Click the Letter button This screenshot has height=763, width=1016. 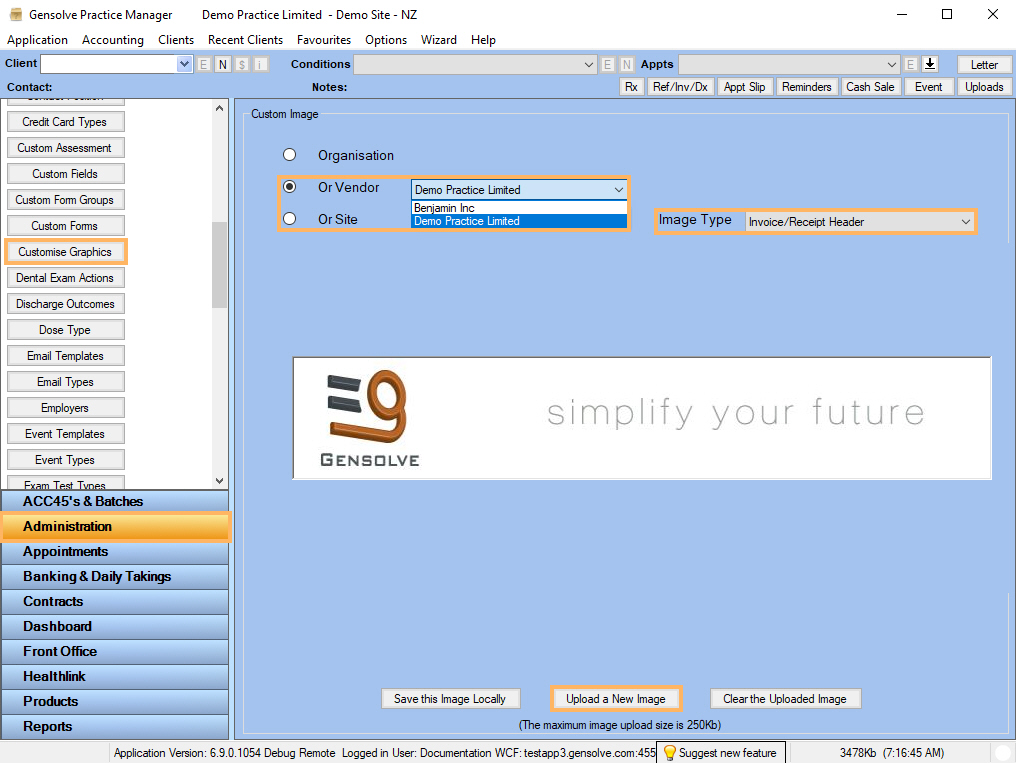click(984, 64)
